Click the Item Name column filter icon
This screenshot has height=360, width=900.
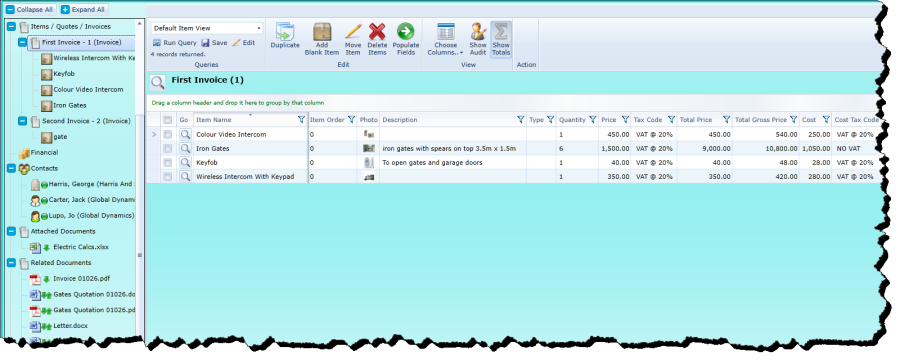[301, 120]
